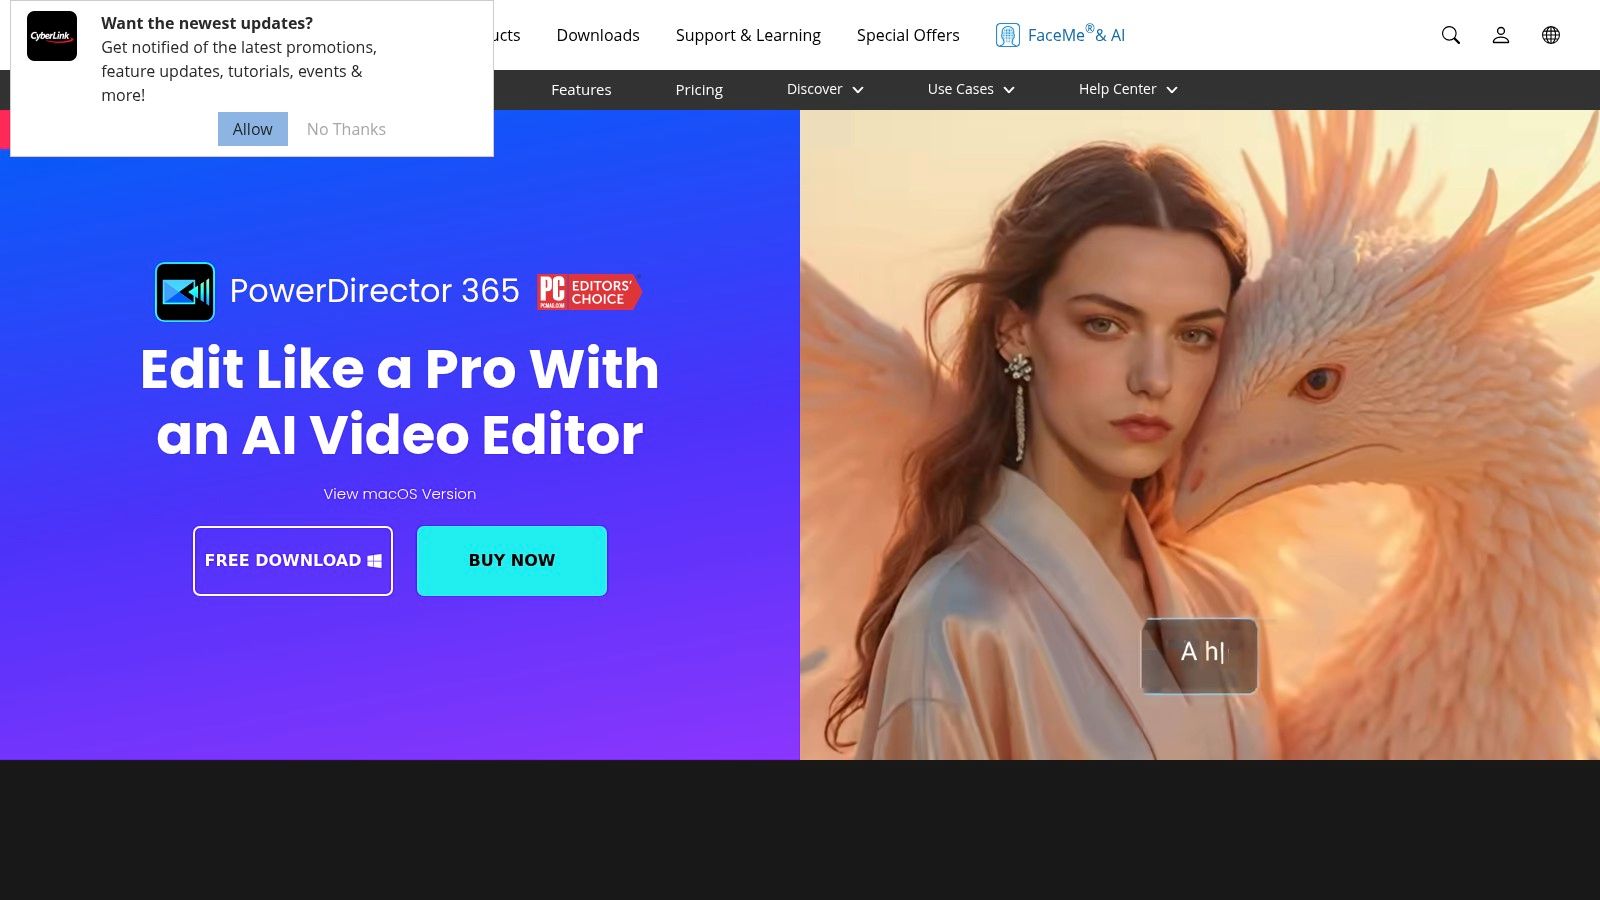Allow update notifications
Viewport: 1600px width, 900px height.
[x=253, y=129]
